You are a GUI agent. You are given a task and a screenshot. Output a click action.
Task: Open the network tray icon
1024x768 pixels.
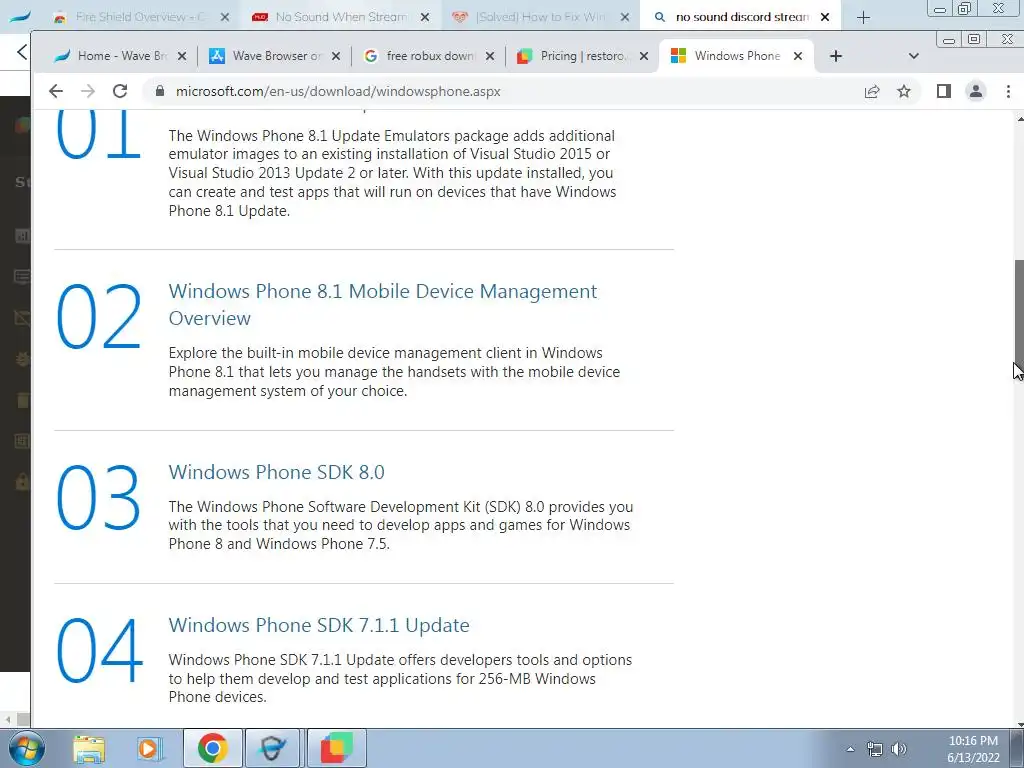(874, 749)
